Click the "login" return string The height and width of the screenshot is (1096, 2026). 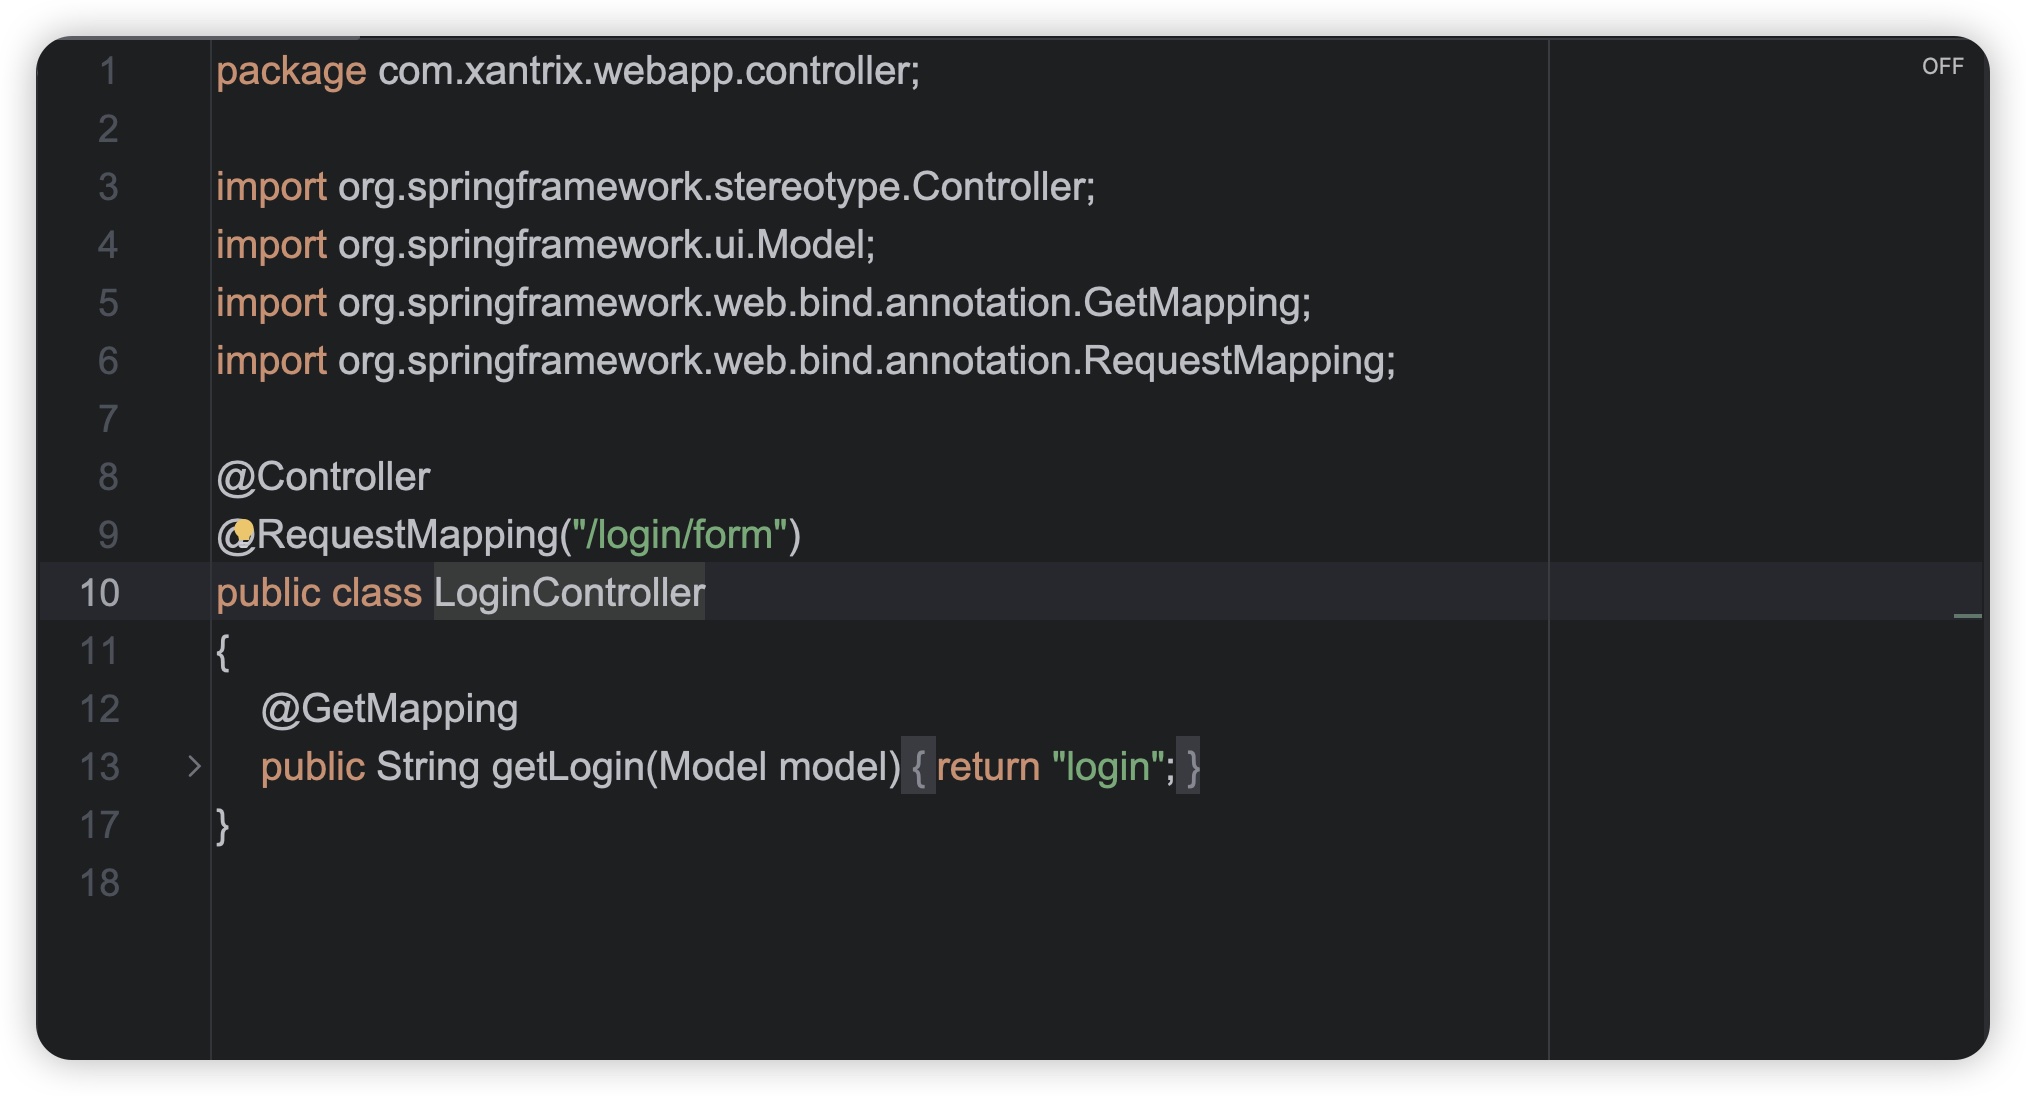(x=1107, y=767)
